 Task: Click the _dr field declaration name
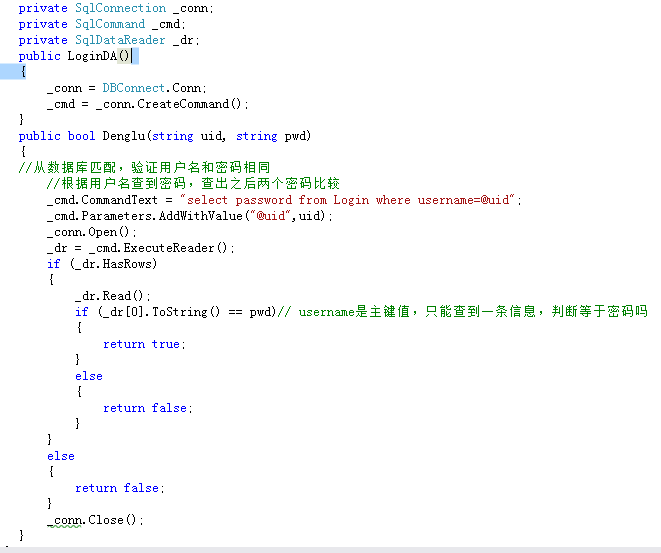click(183, 40)
